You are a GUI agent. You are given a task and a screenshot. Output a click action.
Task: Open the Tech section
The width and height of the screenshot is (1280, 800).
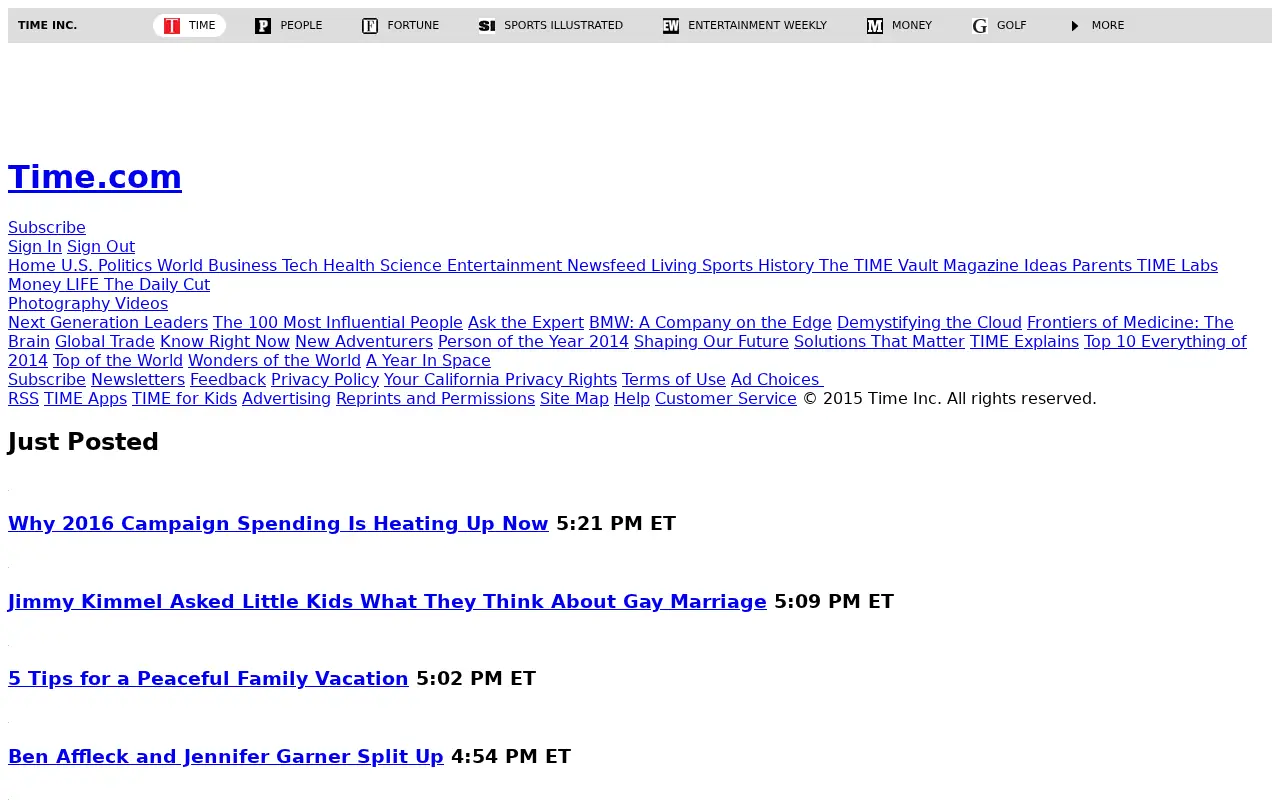click(300, 266)
